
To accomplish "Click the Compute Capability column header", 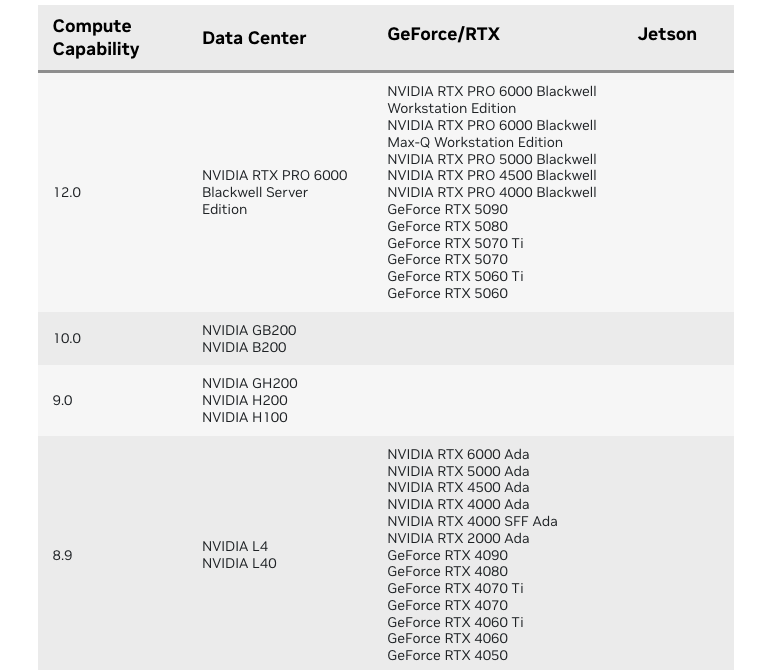I will [96, 37].
